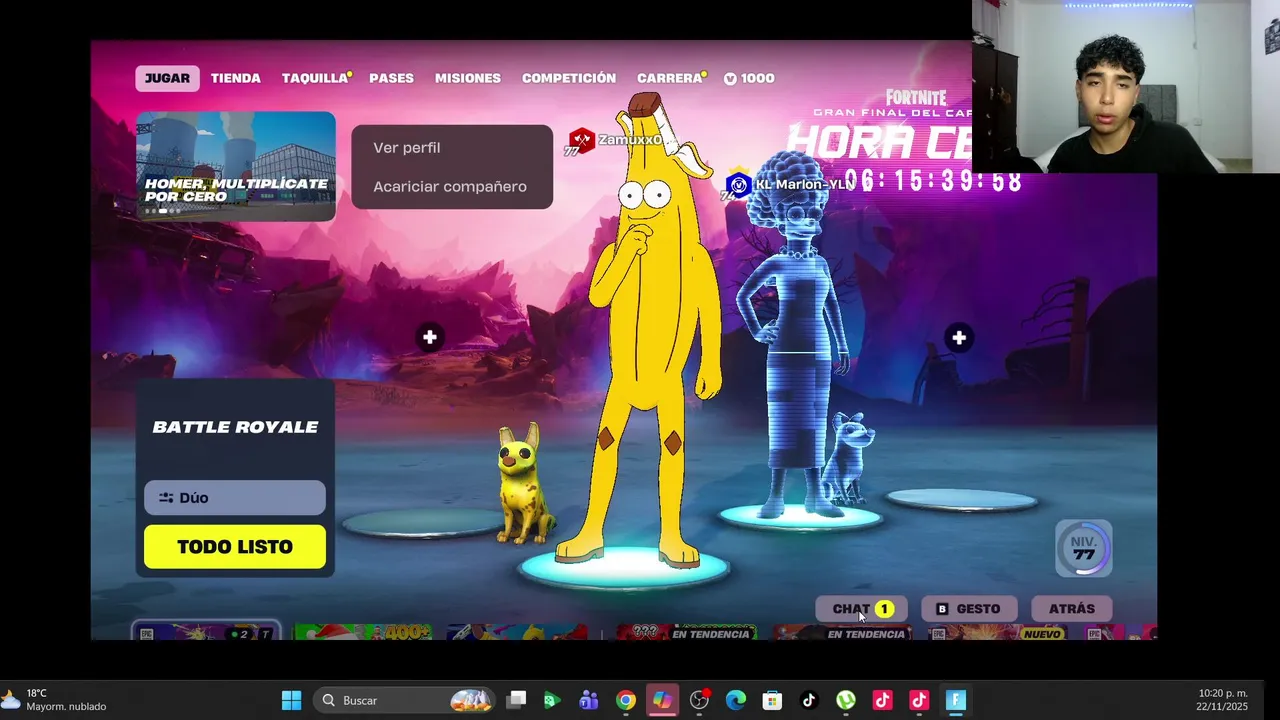Click the blue rank badge beside KL Marlon-YLN

tap(738, 185)
